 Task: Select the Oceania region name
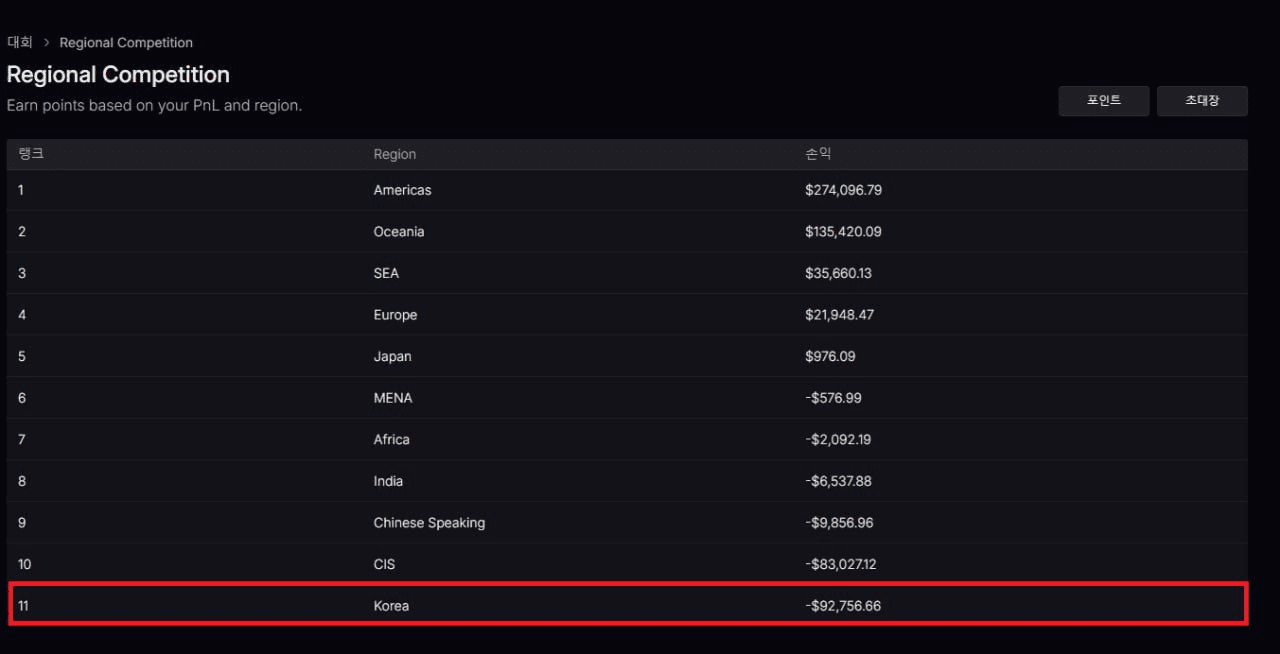pyautogui.click(x=399, y=232)
